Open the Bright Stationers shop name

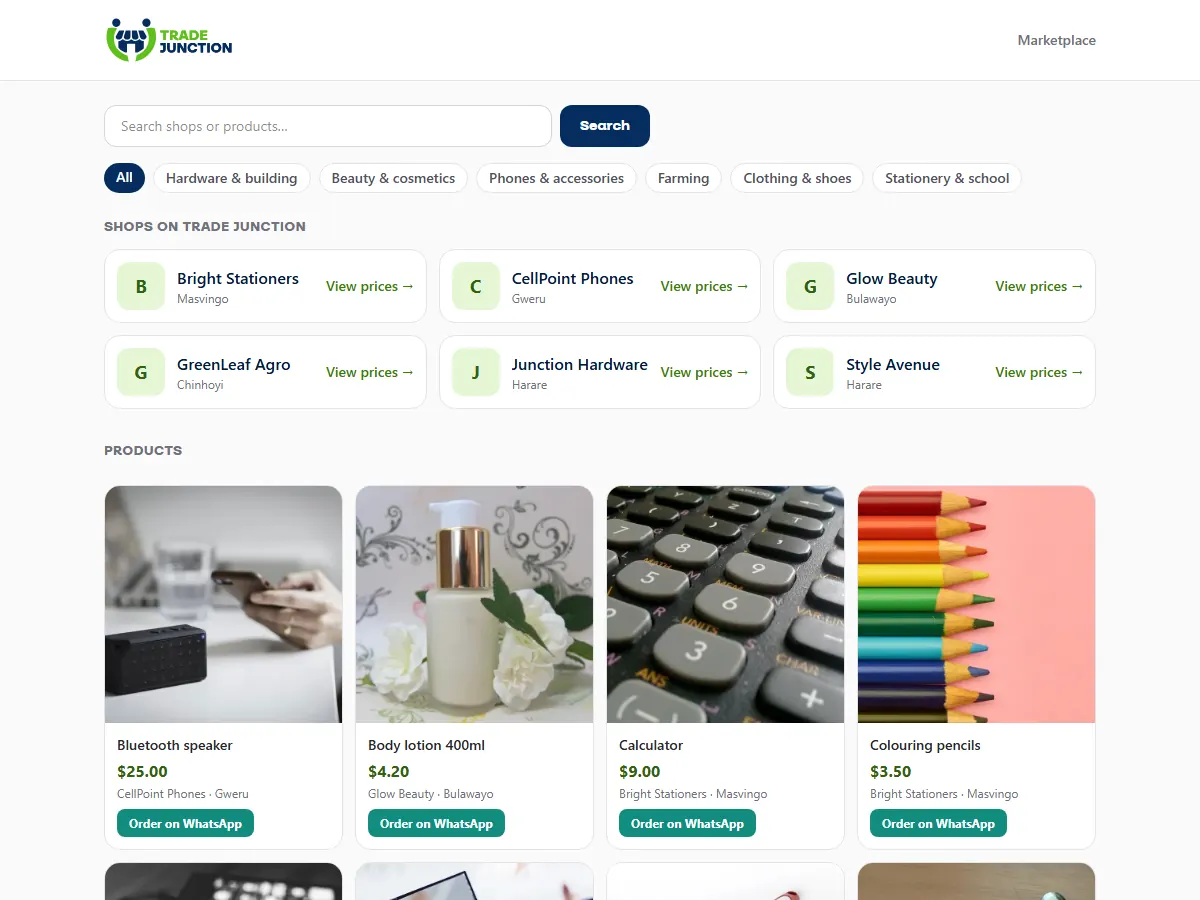click(238, 279)
